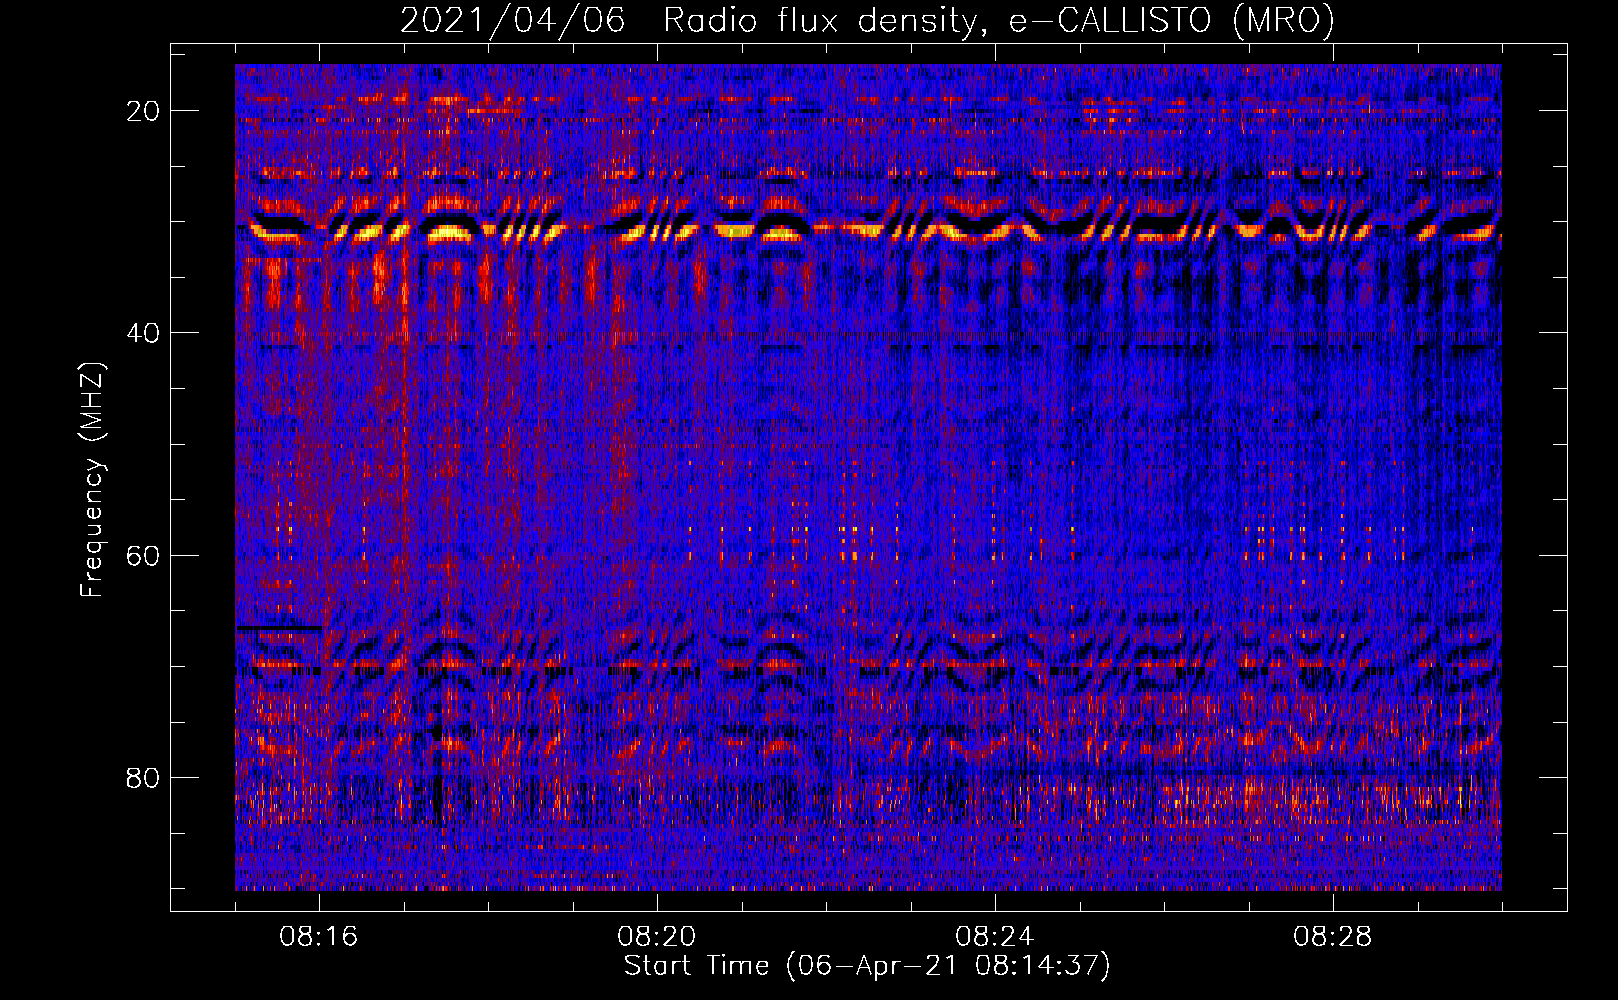Screen dimensions: 1618x1000
Task: Click the '60' frequency tick label
Action: 143,555
